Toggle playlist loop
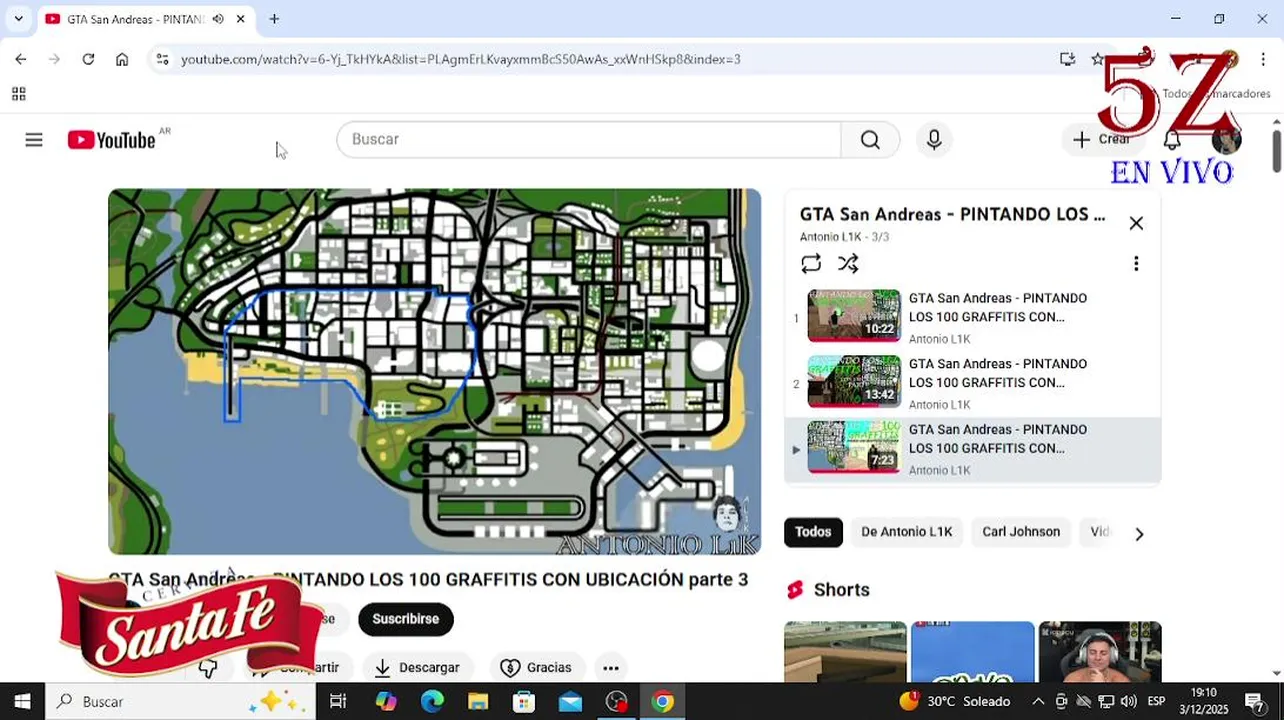Viewport: 1284px width, 720px height. (811, 263)
